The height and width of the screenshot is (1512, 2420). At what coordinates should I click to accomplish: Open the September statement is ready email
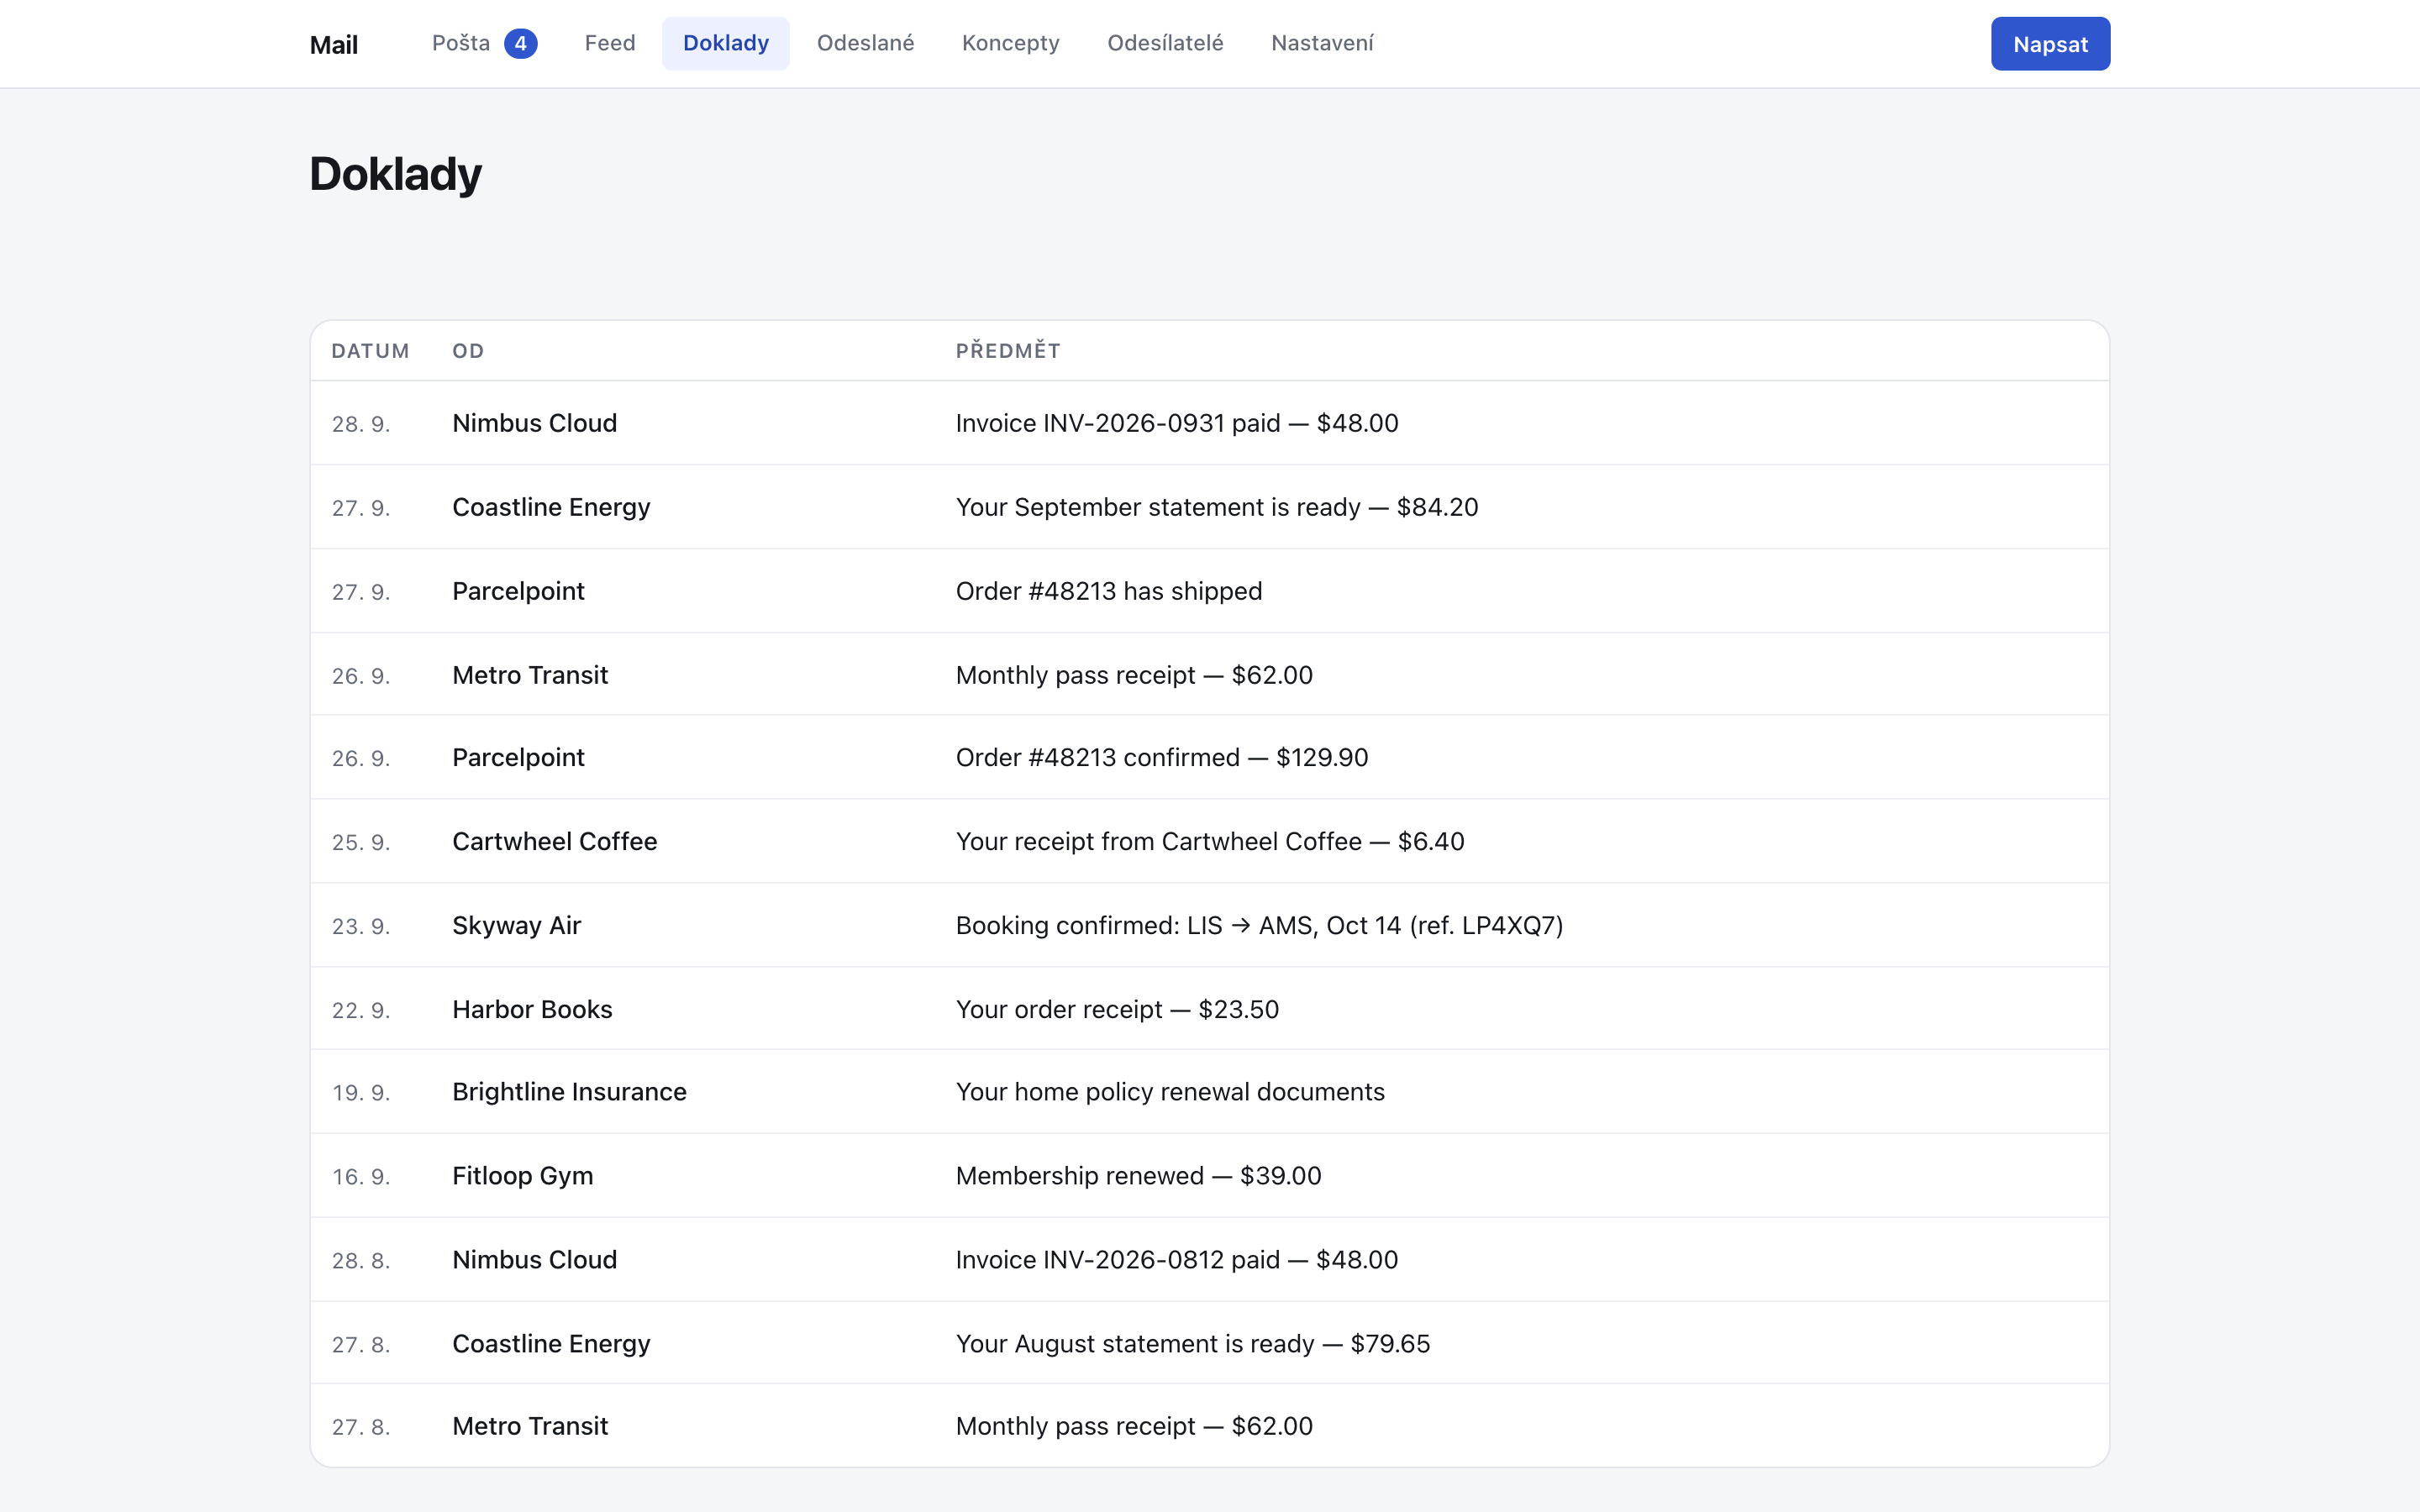coord(1210,507)
